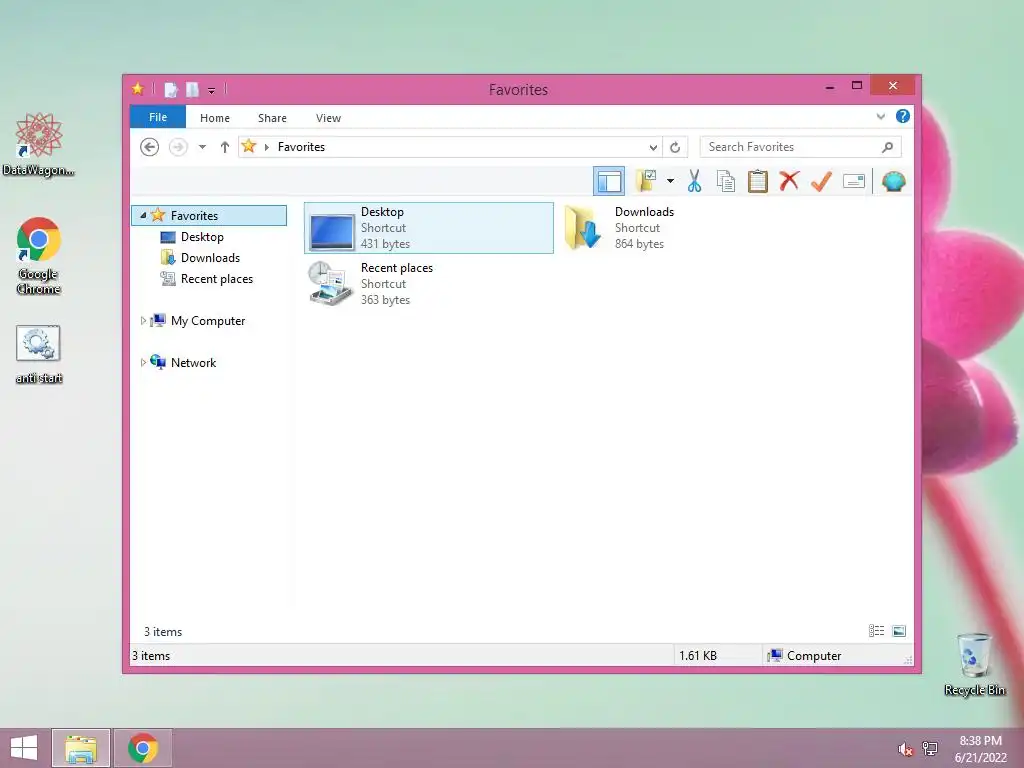Click the quick access New folder icon
The image size is (1024, 768).
point(192,89)
